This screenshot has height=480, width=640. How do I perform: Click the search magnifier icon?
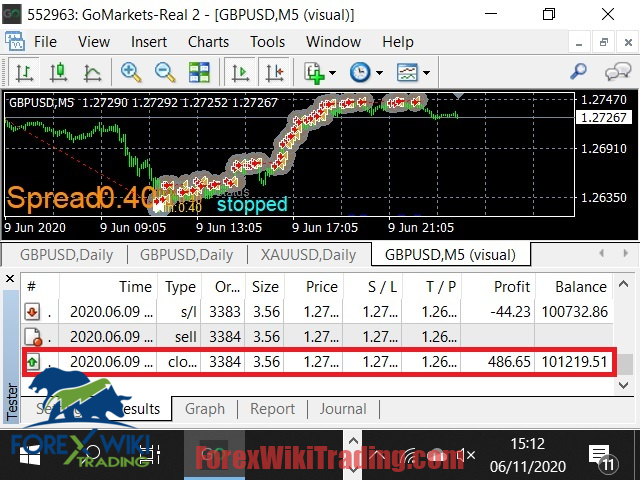pos(578,71)
